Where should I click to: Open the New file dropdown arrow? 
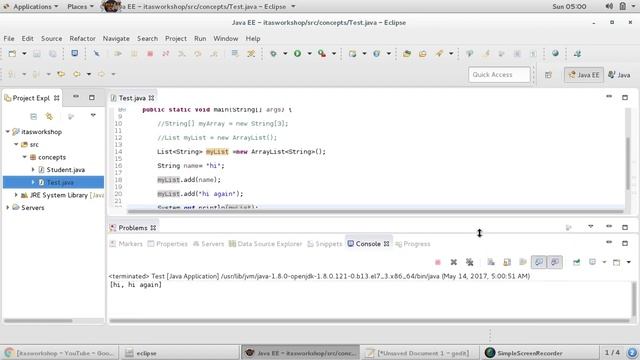click(24, 53)
